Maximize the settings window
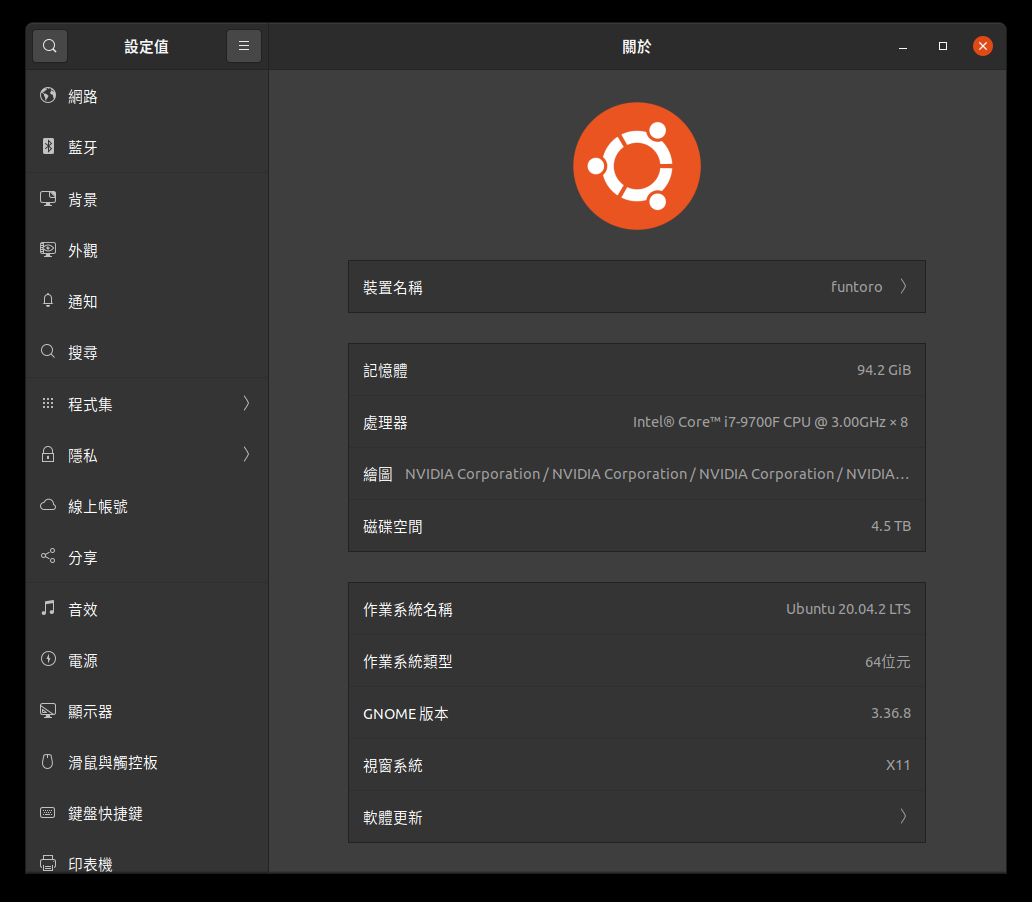The height and width of the screenshot is (902, 1032). 942,46
